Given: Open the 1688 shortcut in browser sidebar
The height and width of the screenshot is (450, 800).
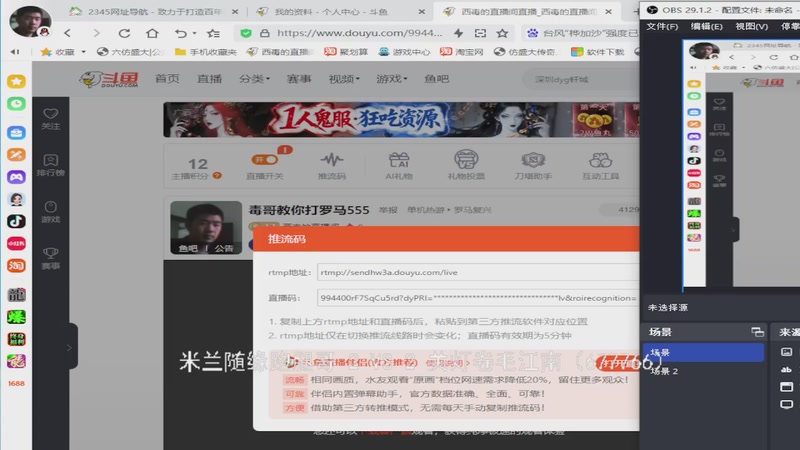Looking at the screenshot, I should [16, 383].
